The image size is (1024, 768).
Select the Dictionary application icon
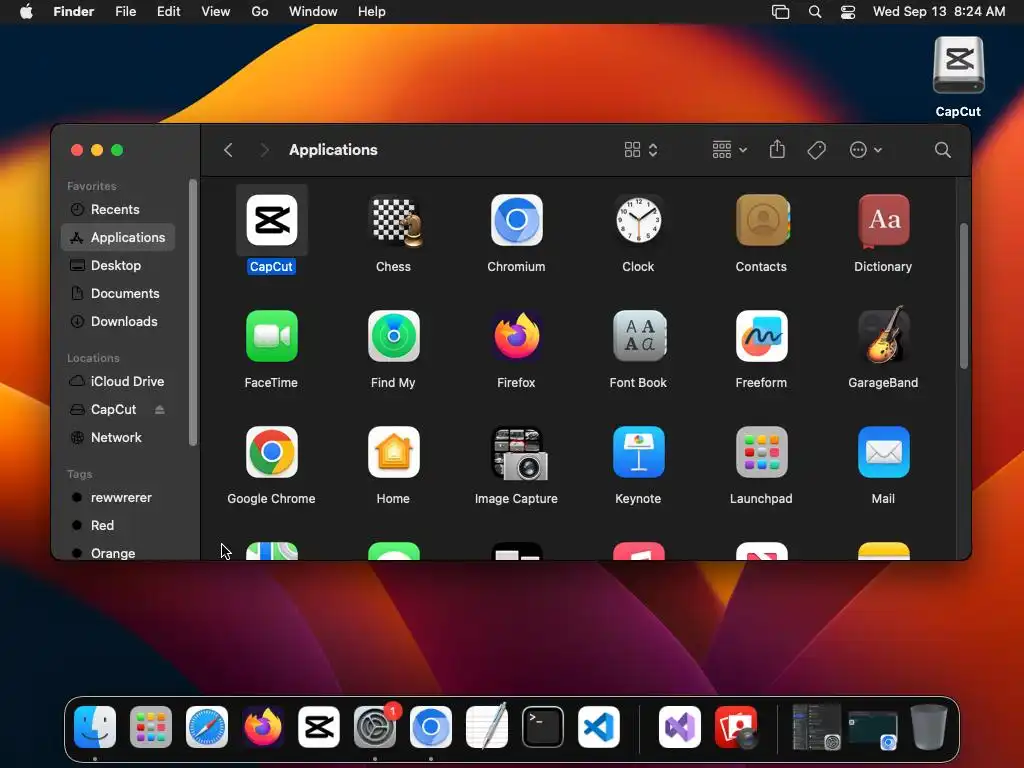point(883,220)
